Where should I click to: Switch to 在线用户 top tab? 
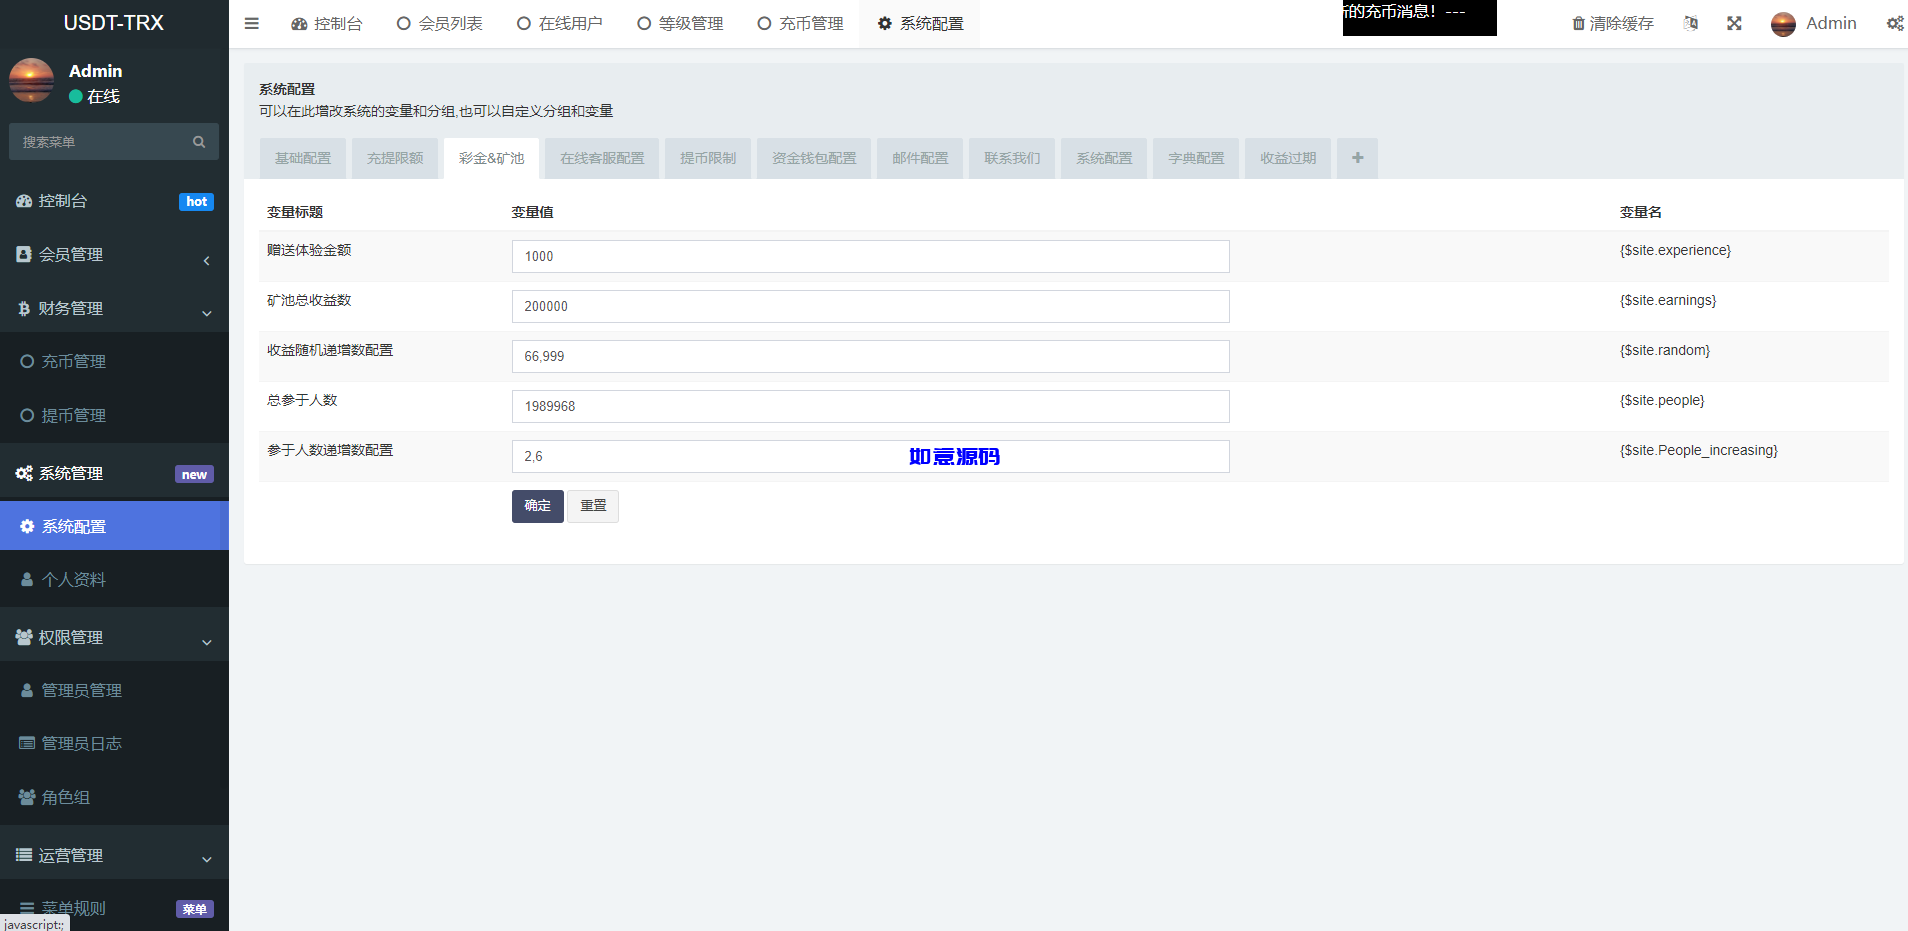(560, 23)
